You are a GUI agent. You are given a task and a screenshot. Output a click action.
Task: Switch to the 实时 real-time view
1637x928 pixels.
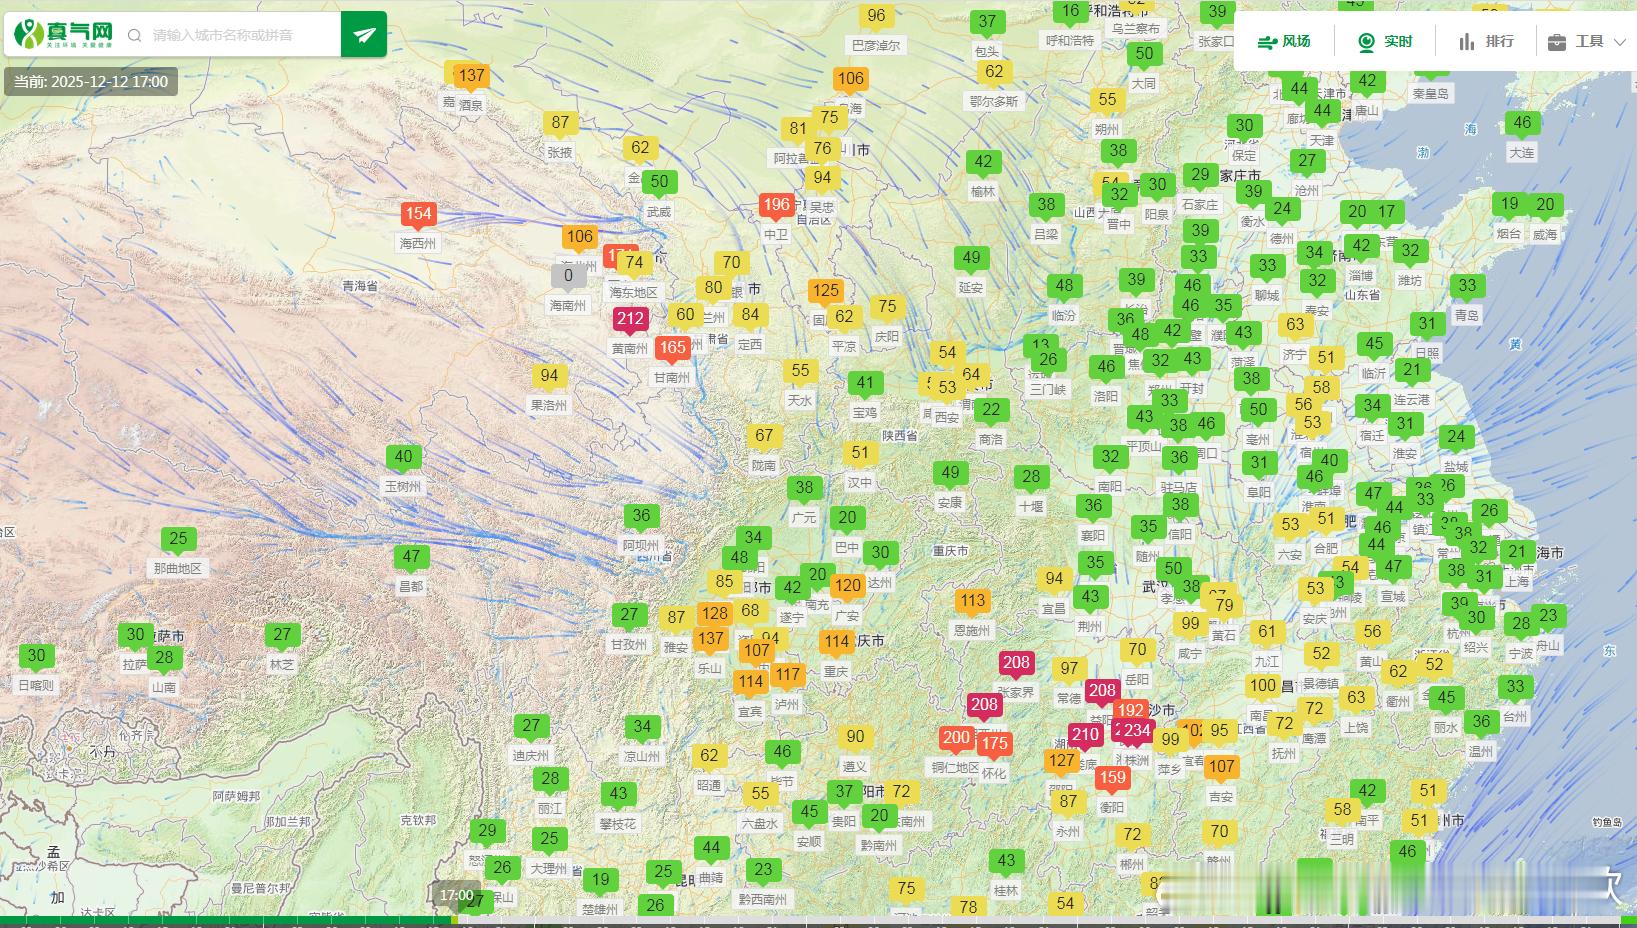(x=1385, y=41)
